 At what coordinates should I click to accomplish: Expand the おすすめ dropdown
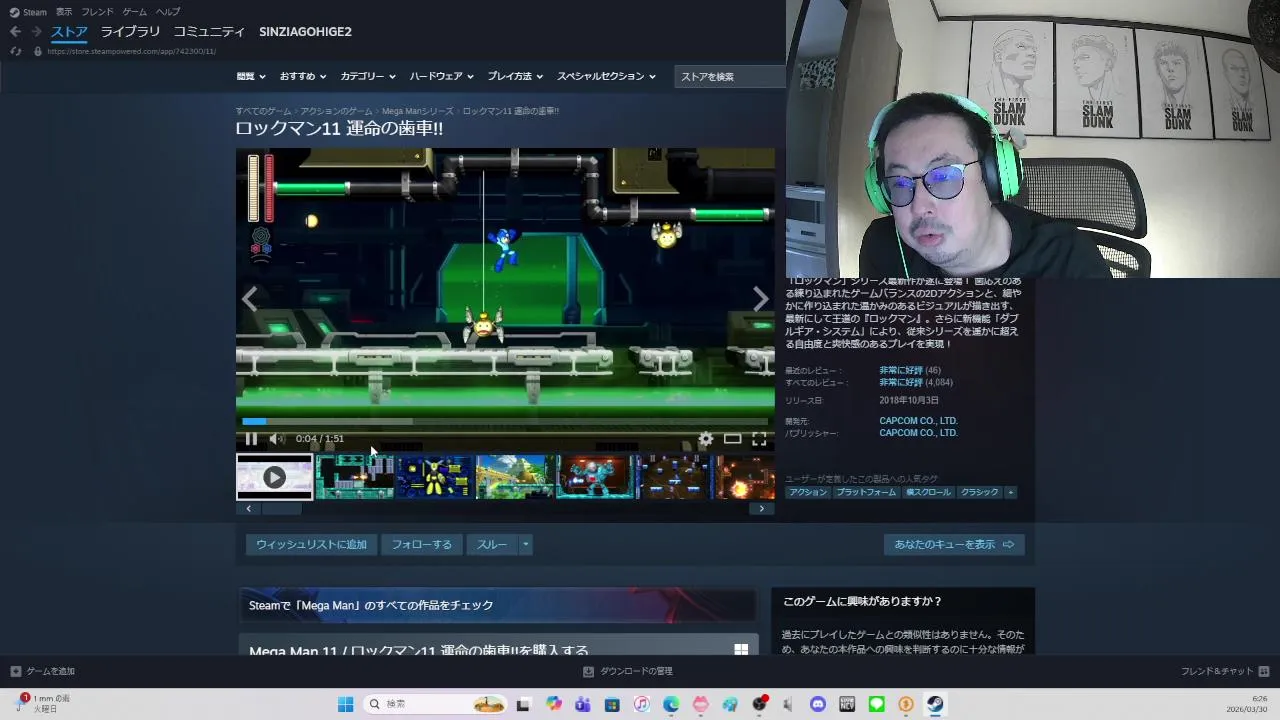(303, 76)
